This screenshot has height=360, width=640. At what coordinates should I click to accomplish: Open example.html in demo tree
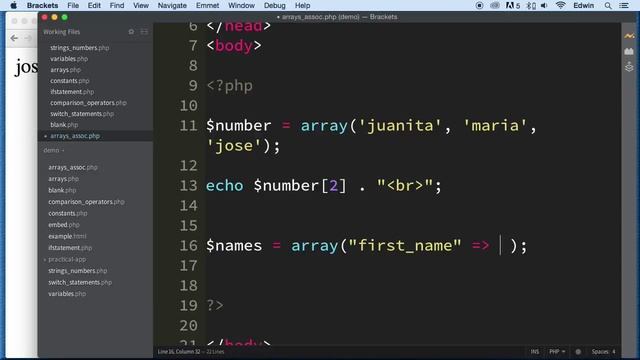point(67,236)
